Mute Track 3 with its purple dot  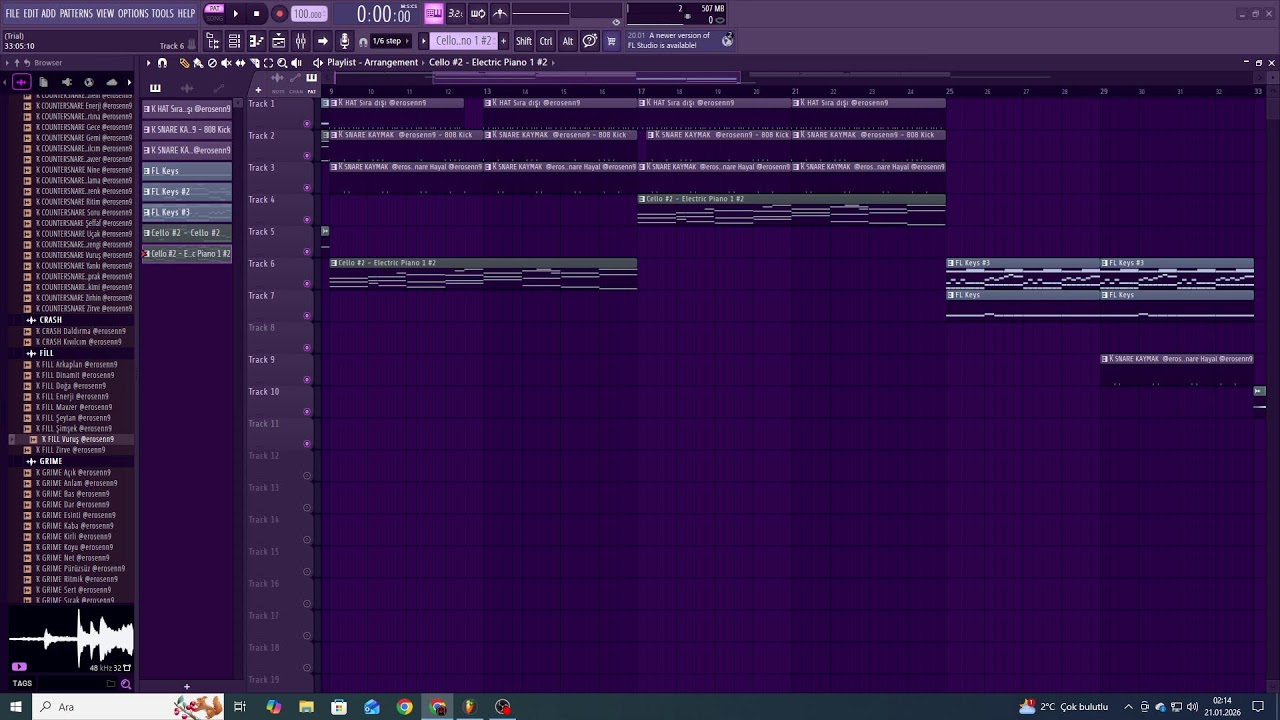pyautogui.click(x=307, y=188)
